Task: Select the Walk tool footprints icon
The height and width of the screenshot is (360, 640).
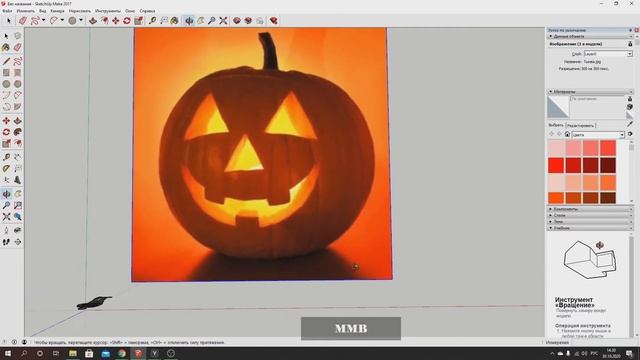Action: point(6,242)
